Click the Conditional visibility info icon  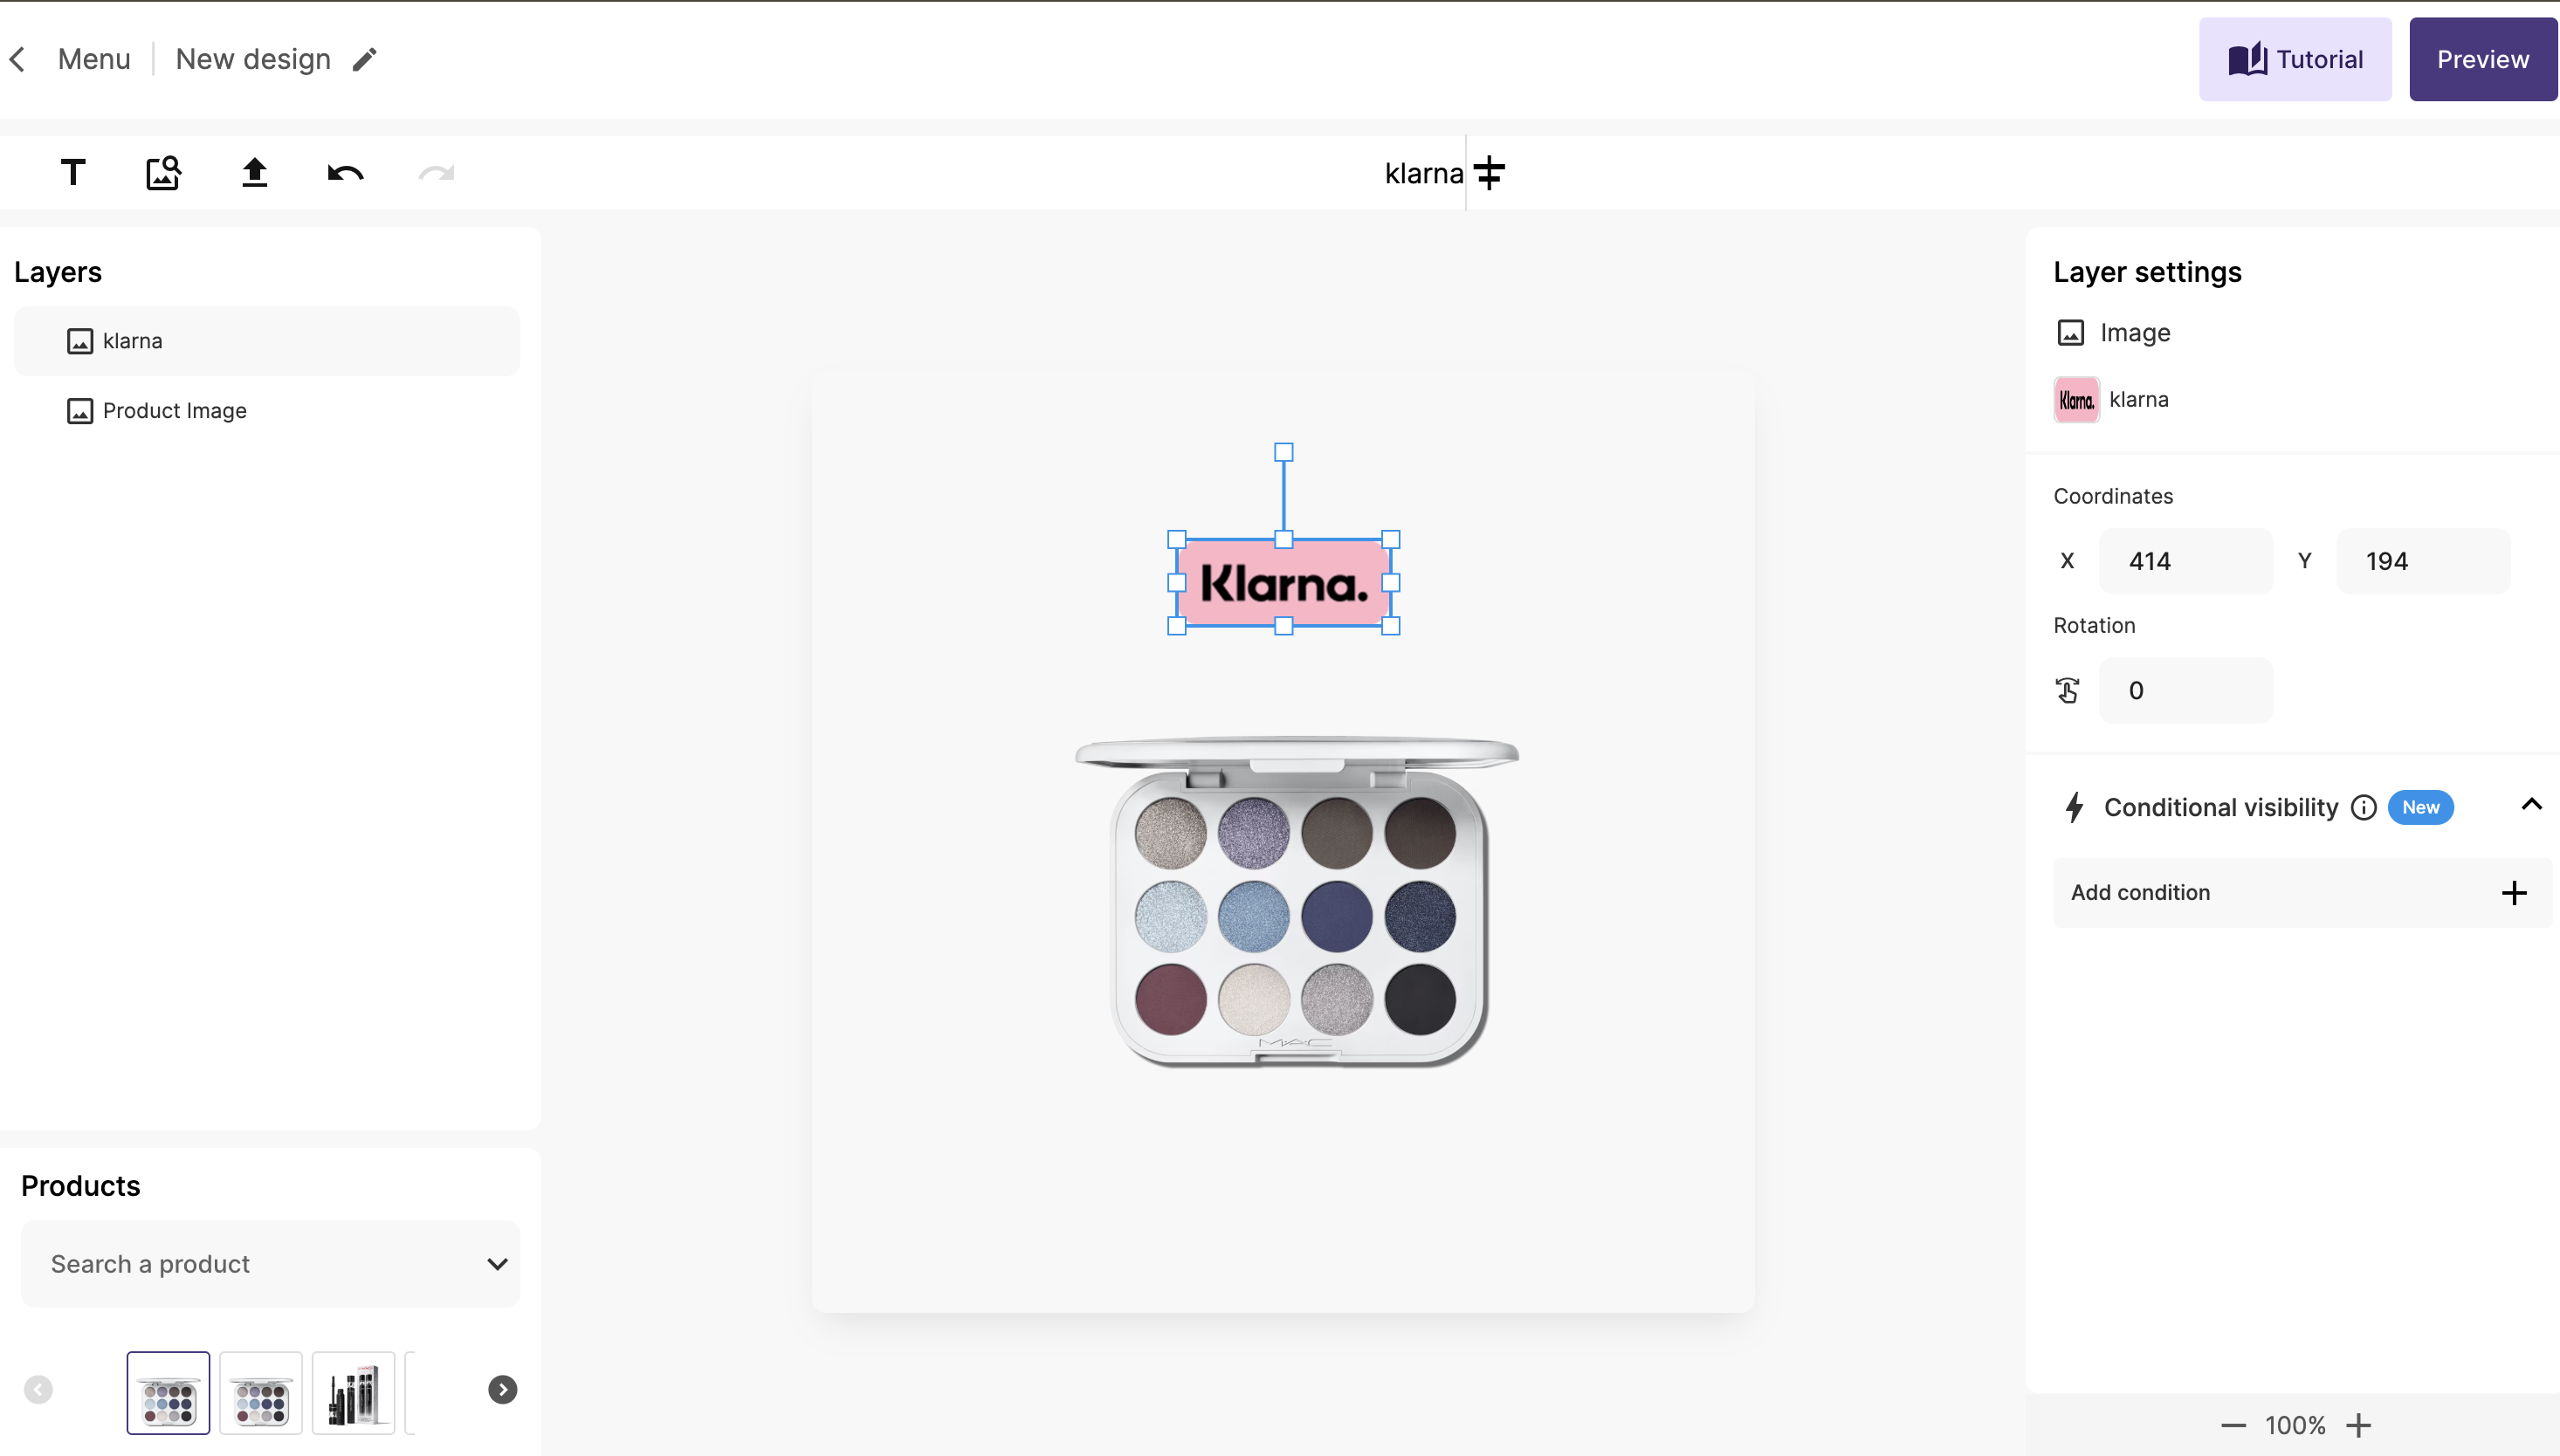2363,808
